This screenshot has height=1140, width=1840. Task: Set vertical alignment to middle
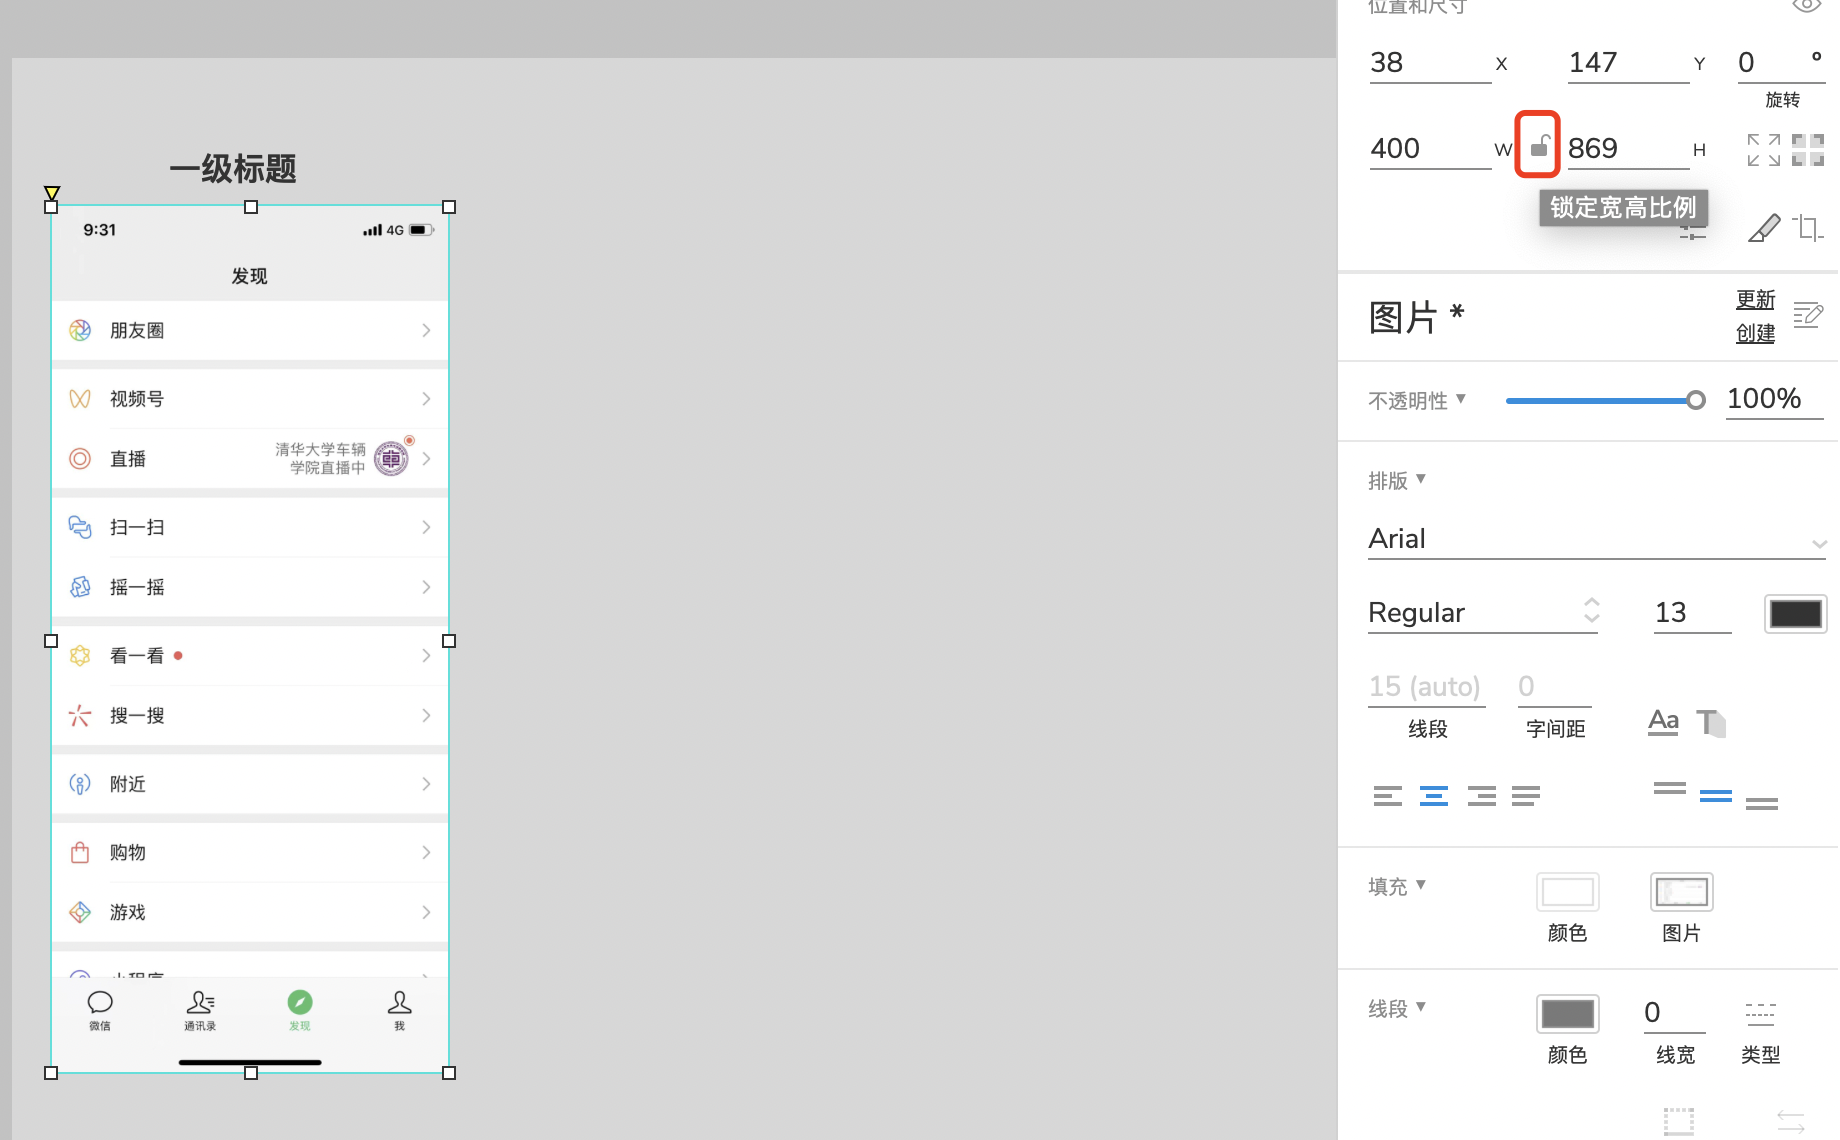[1716, 796]
